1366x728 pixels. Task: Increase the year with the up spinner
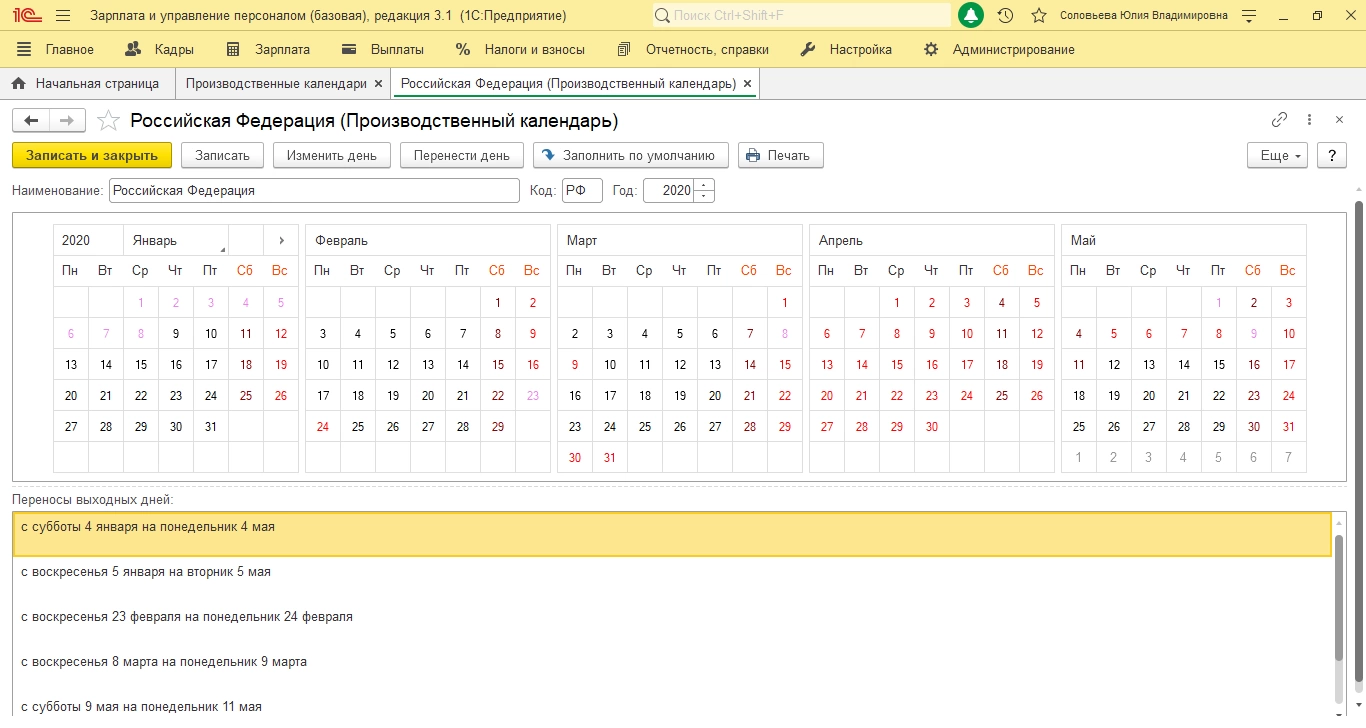click(x=704, y=185)
